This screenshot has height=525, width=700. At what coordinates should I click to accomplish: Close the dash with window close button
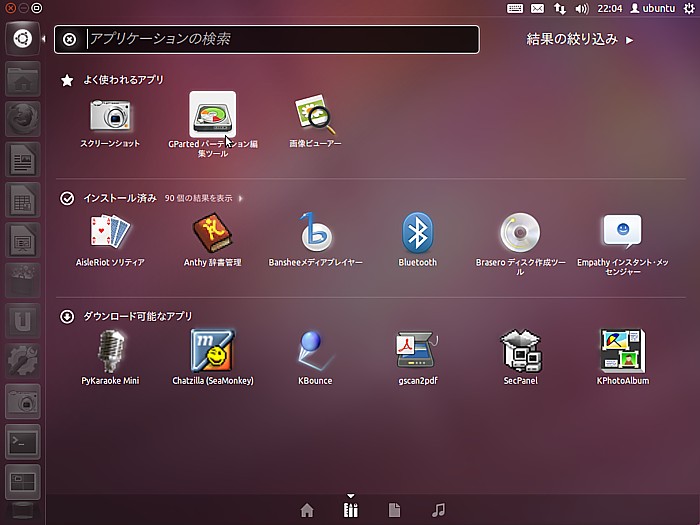pos(10,8)
